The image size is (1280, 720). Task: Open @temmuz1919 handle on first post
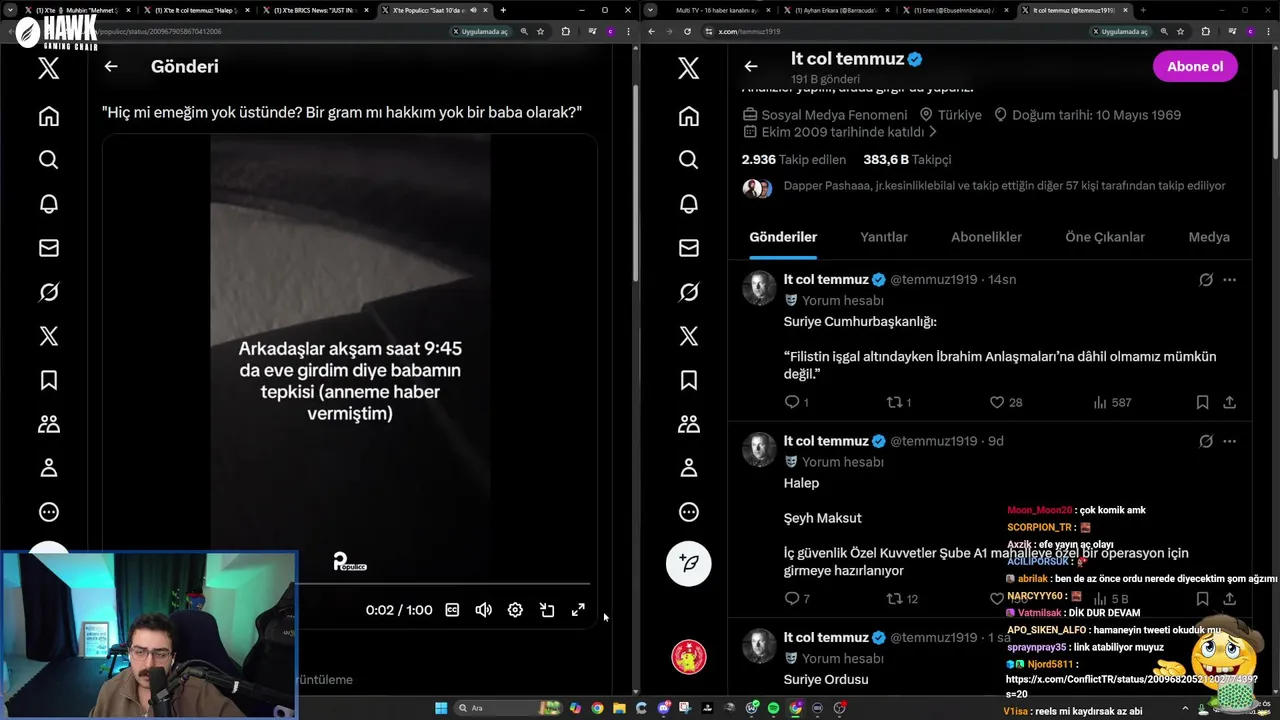(933, 280)
